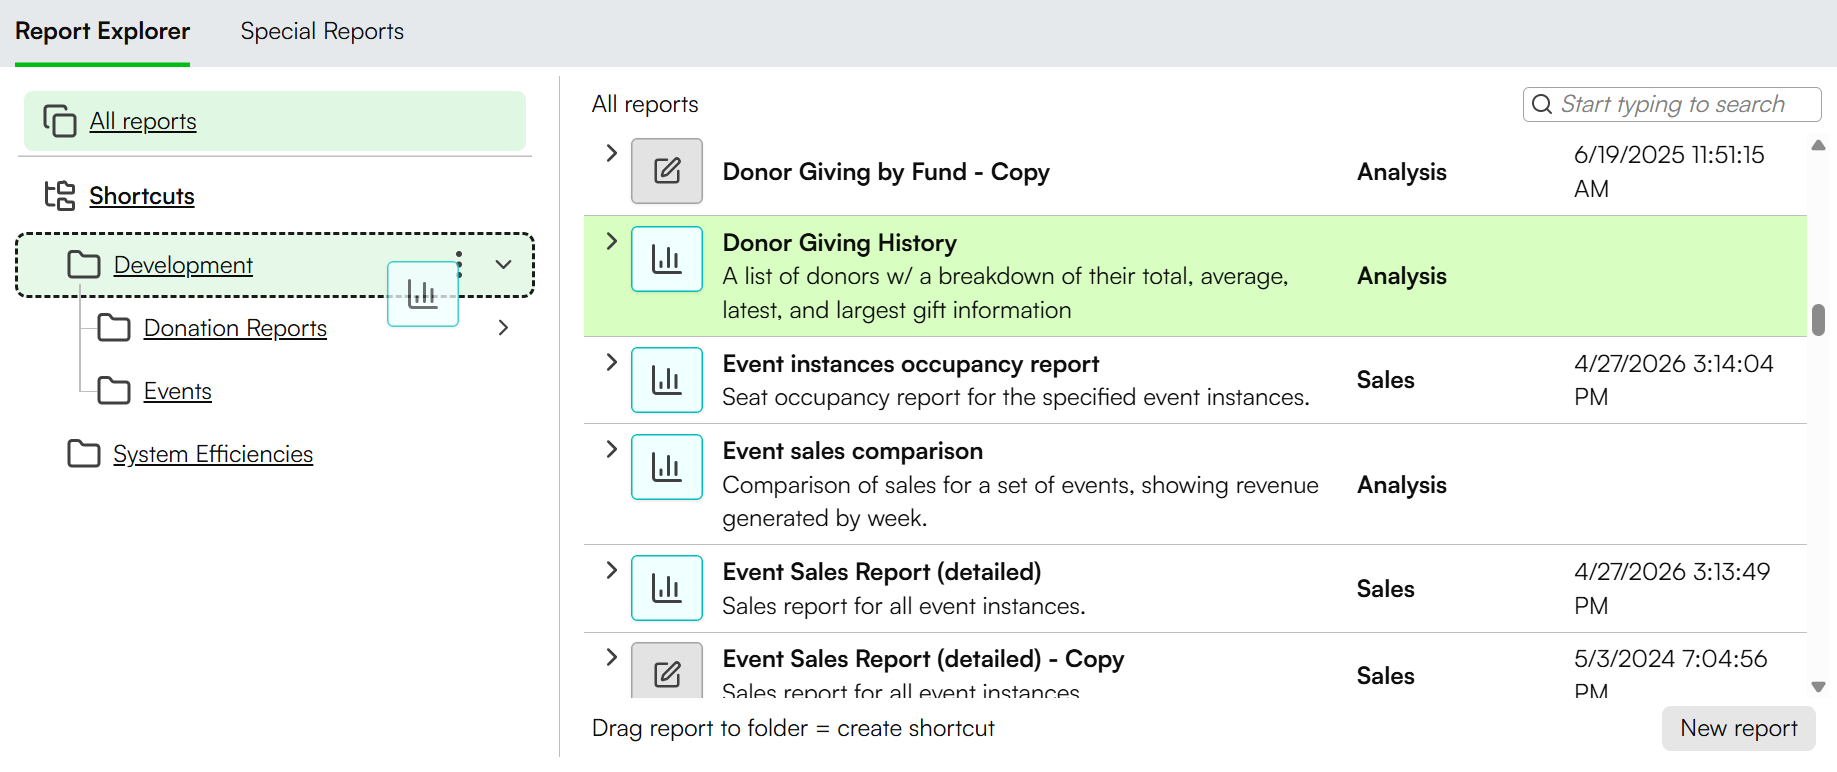Screen dimensions: 1837x772
Task: Click the Events folder icon
Action: [114, 391]
